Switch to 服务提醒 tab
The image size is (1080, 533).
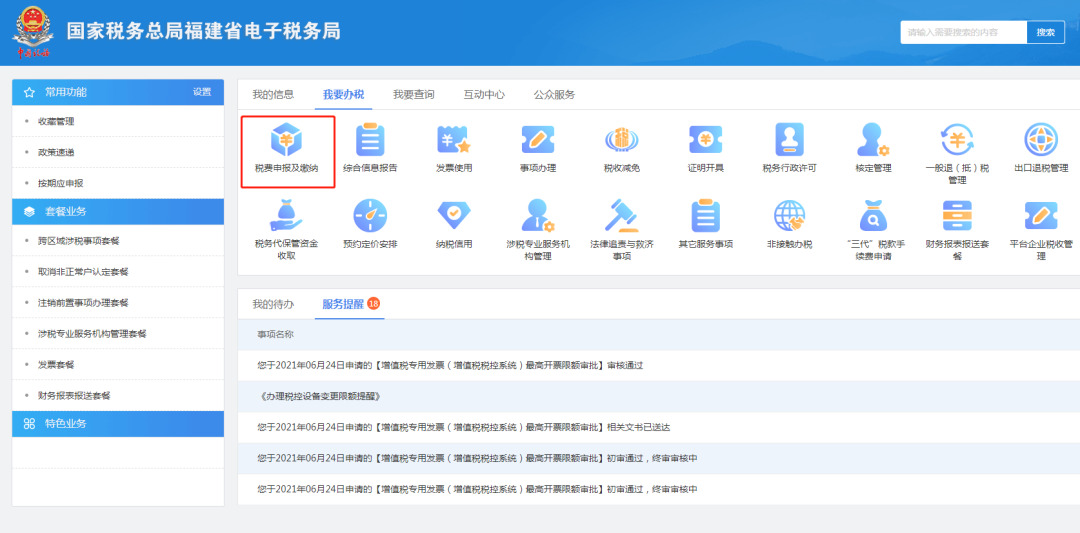343,304
